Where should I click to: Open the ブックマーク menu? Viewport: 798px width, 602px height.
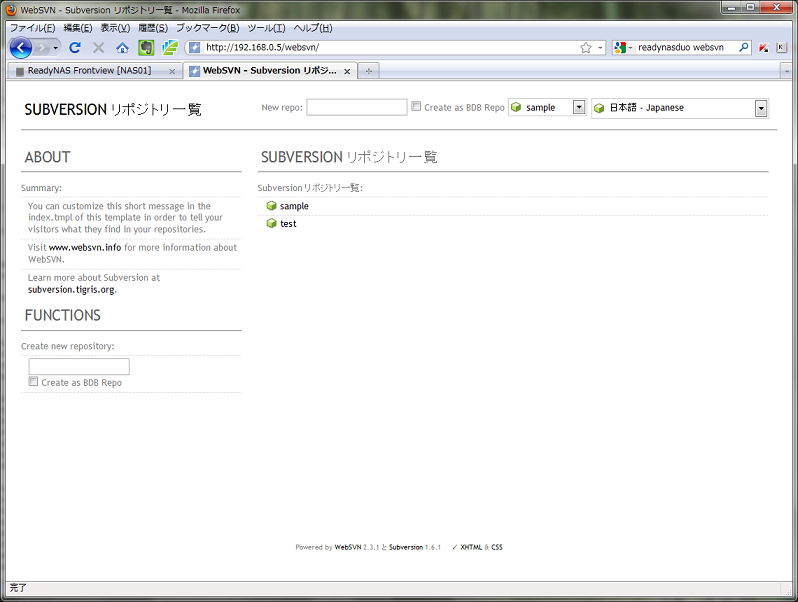[208, 28]
